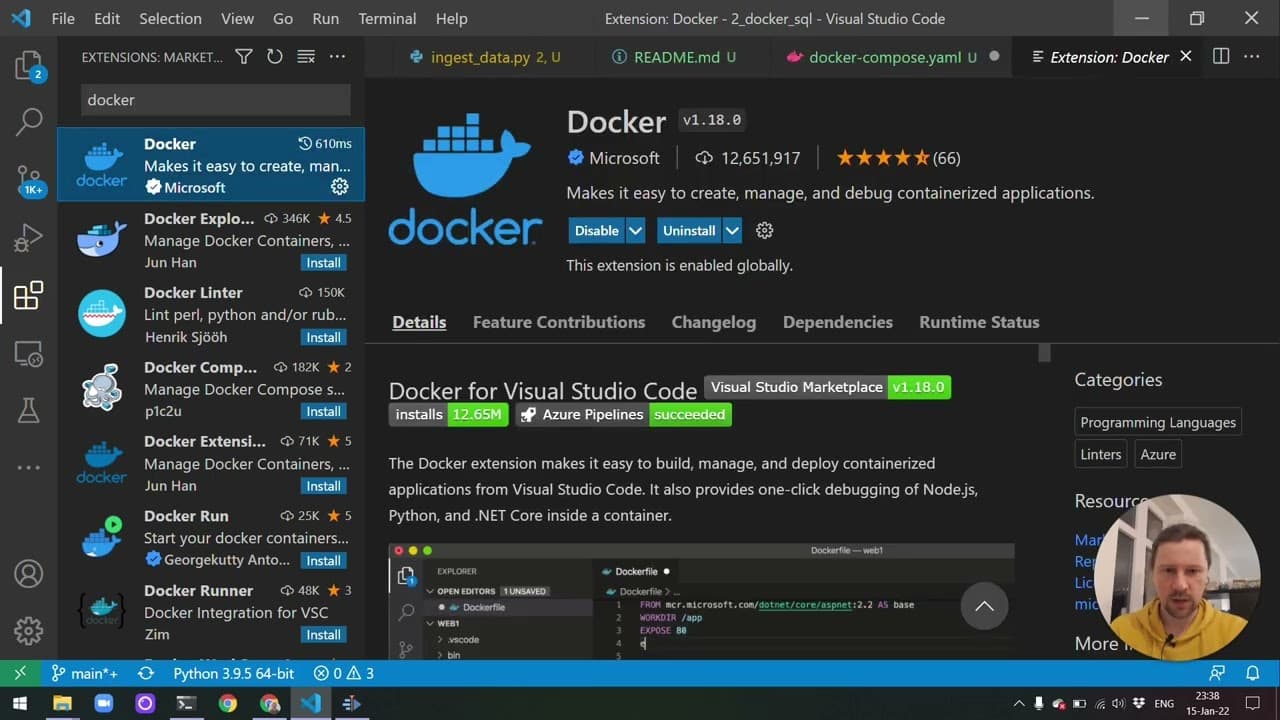Click the remote window status bar icon

(19, 673)
